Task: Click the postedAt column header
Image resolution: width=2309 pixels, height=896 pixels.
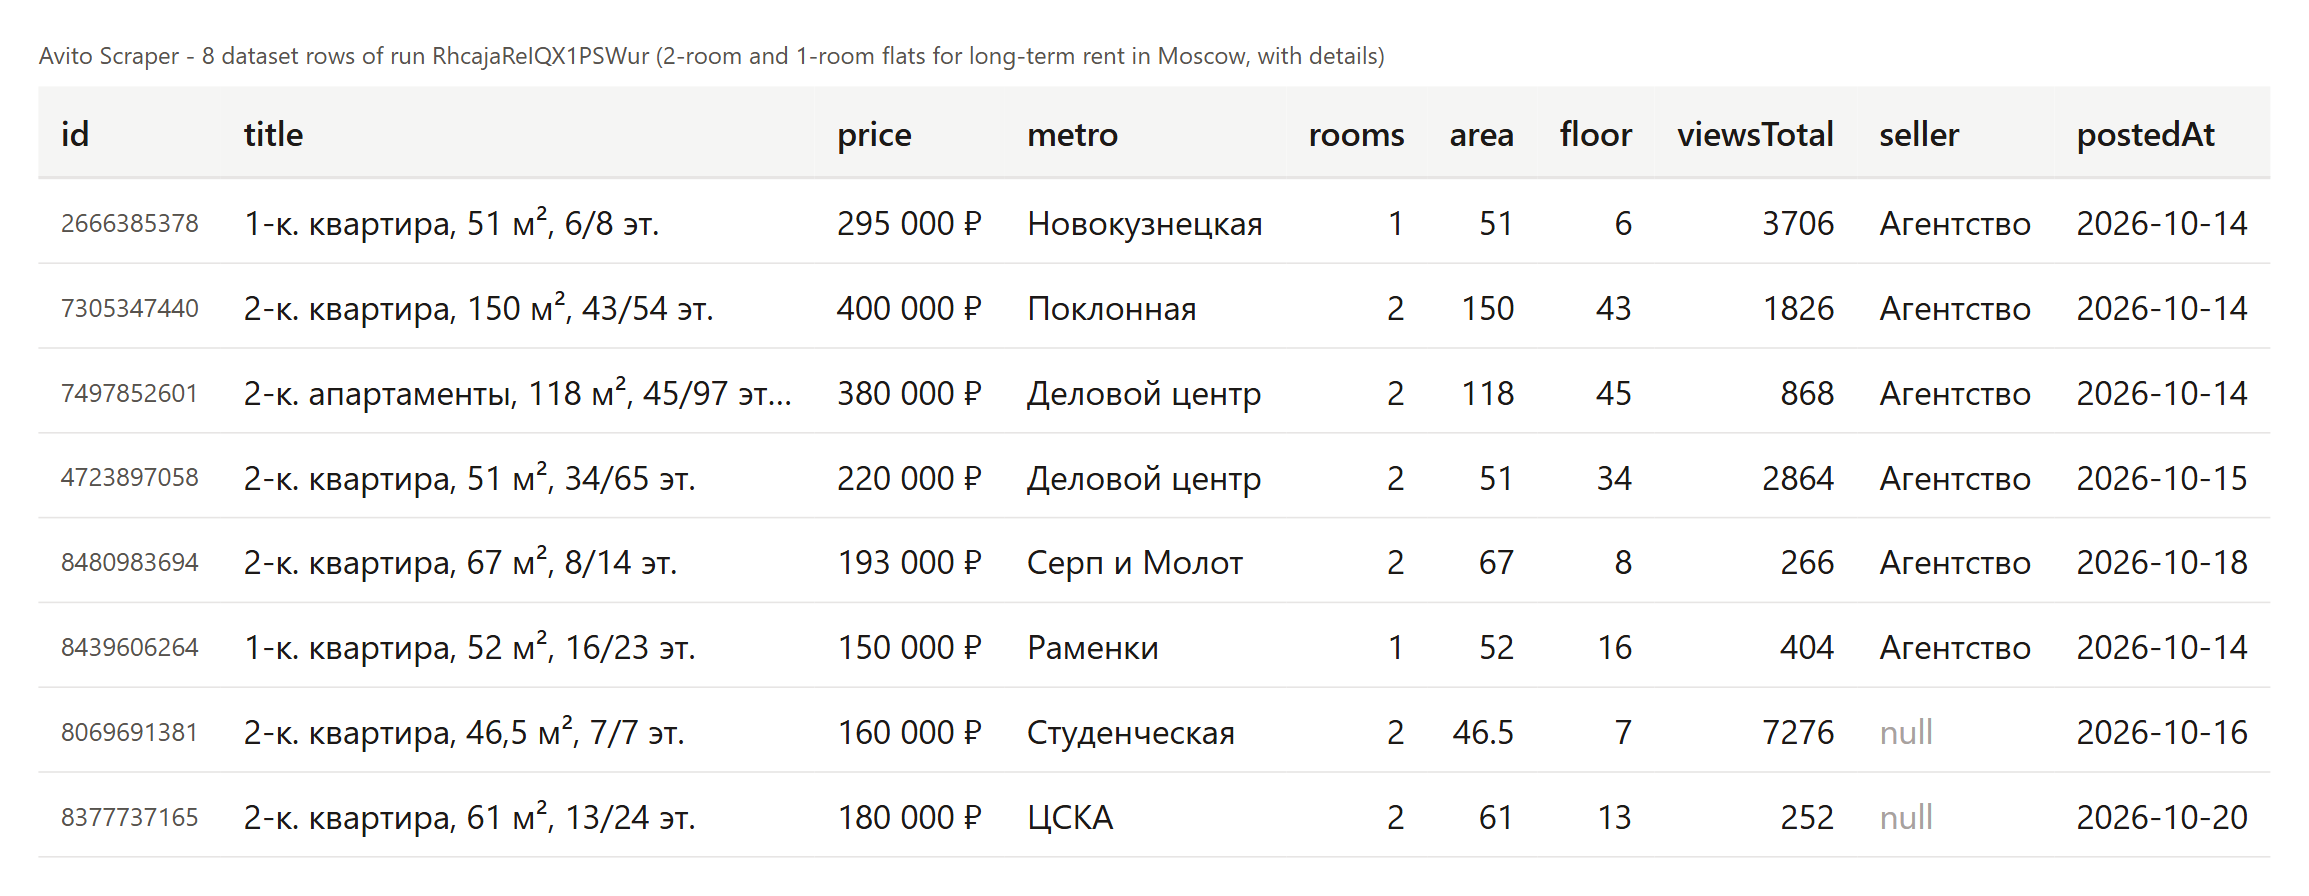Action: [2145, 134]
